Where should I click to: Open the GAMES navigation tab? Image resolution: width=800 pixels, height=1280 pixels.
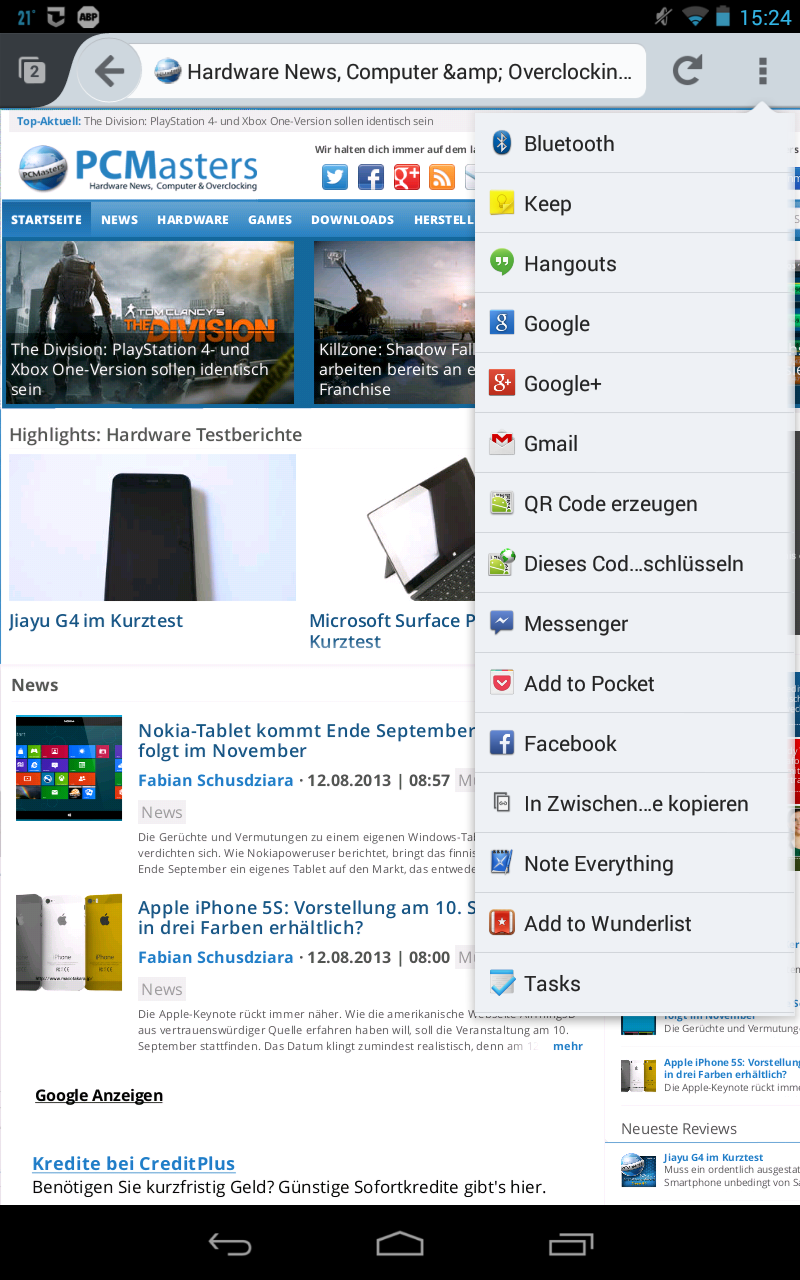[270, 219]
